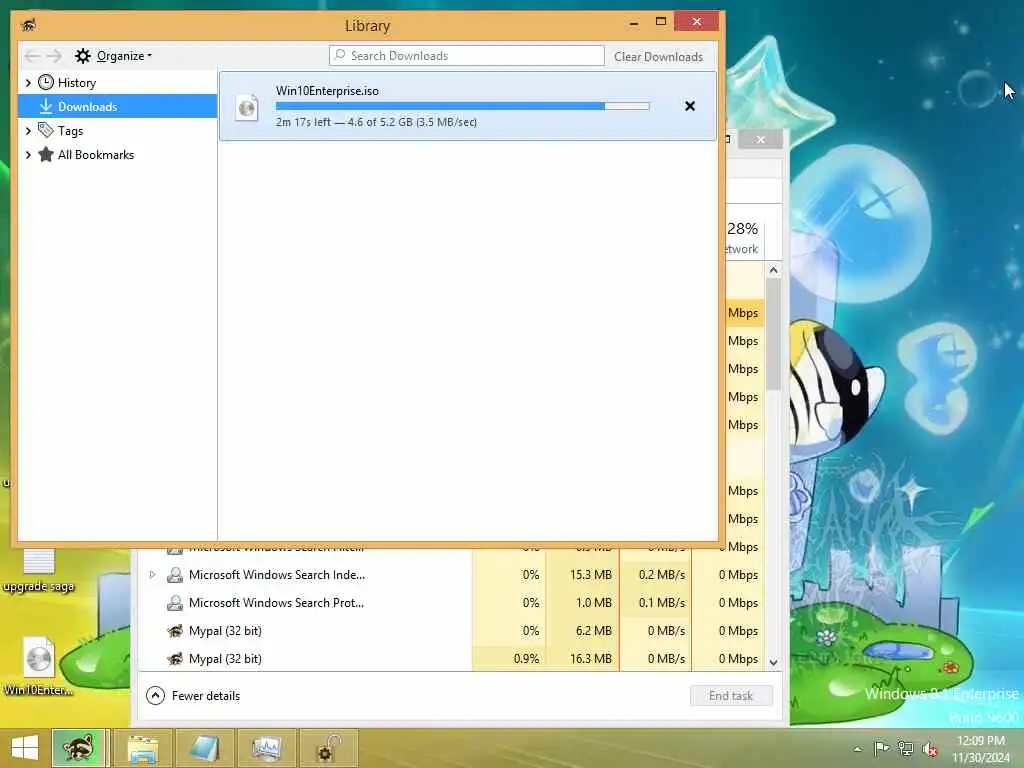Select the Win10Enter... desktop ISO icon

click(39, 666)
